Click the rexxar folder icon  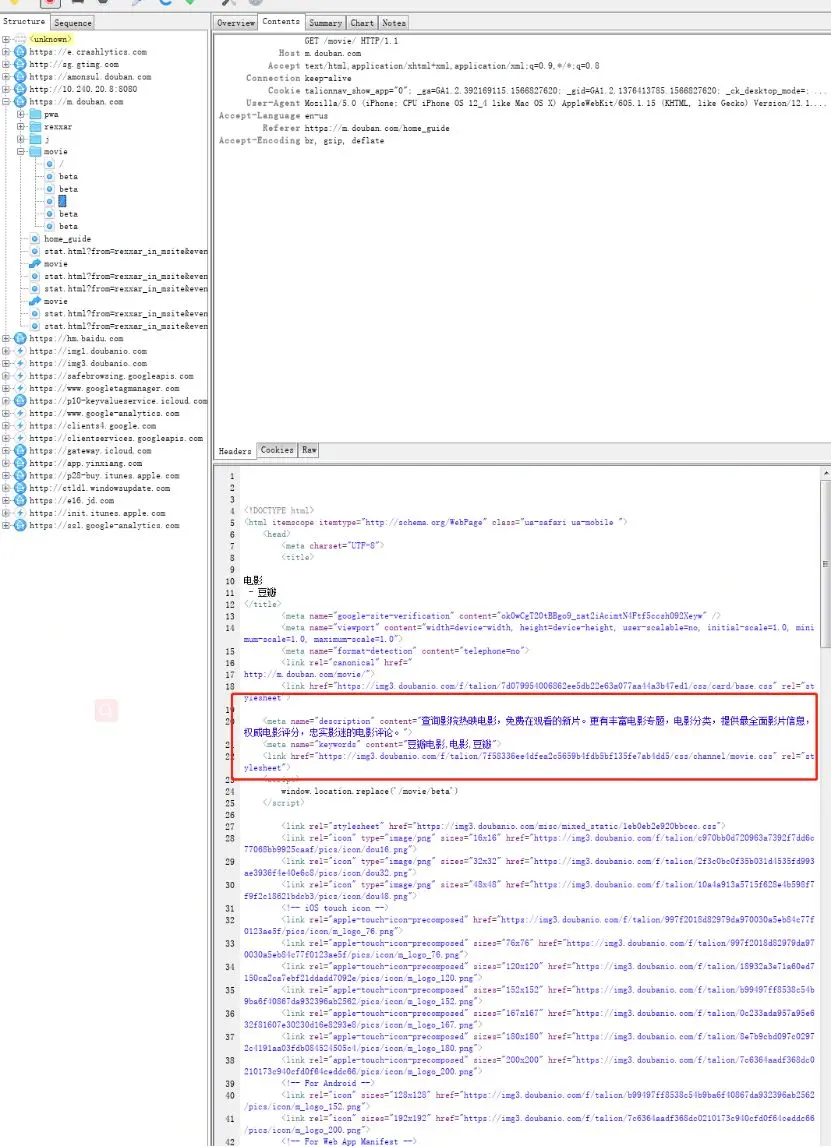pyautogui.click(x=34, y=127)
